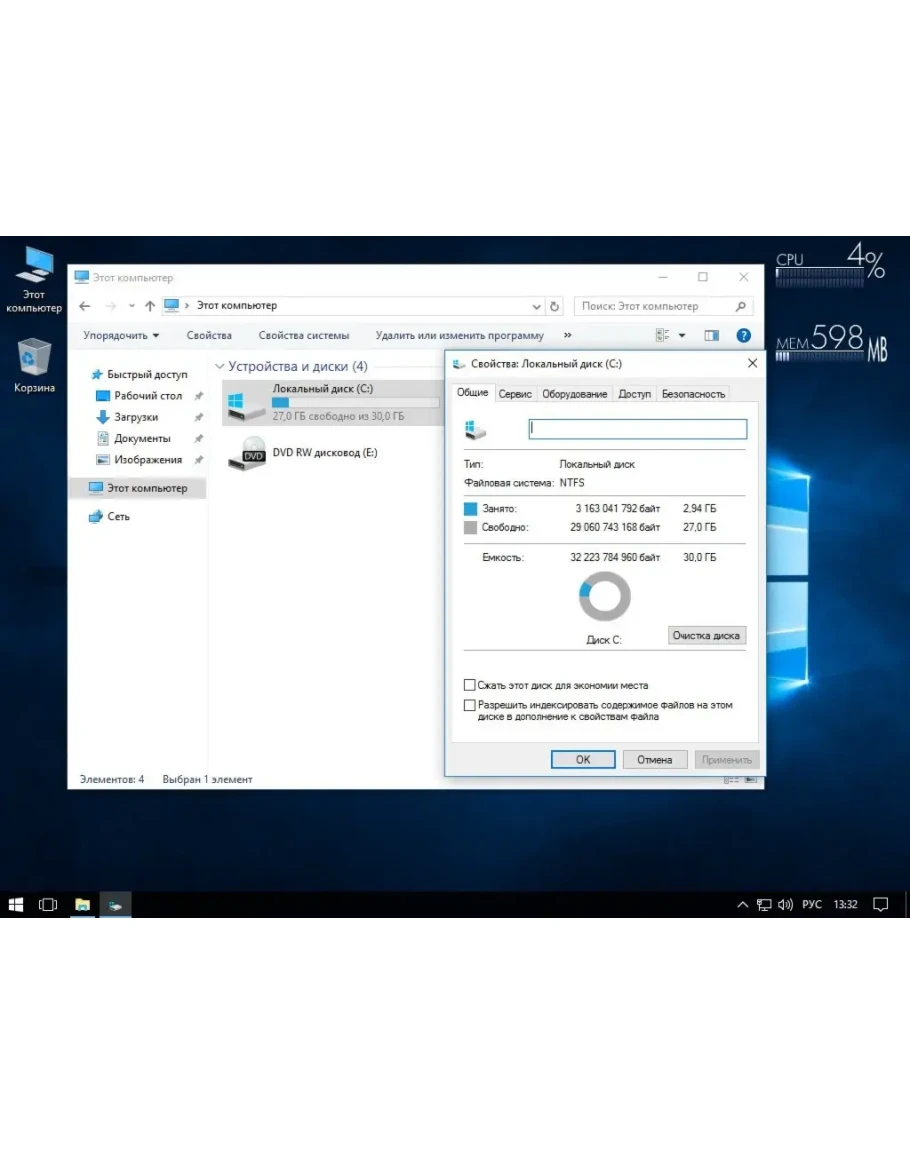Go up one folder level arrow
The height and width of the screenshot is (1155, 910).
[150, 306]
